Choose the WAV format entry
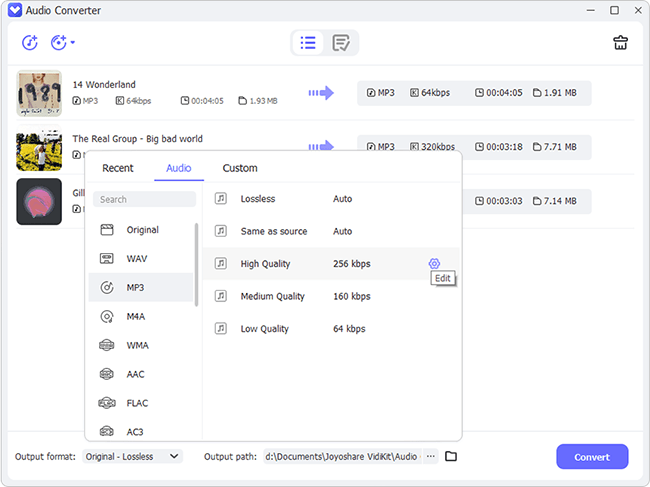 [x=141, y=259]
